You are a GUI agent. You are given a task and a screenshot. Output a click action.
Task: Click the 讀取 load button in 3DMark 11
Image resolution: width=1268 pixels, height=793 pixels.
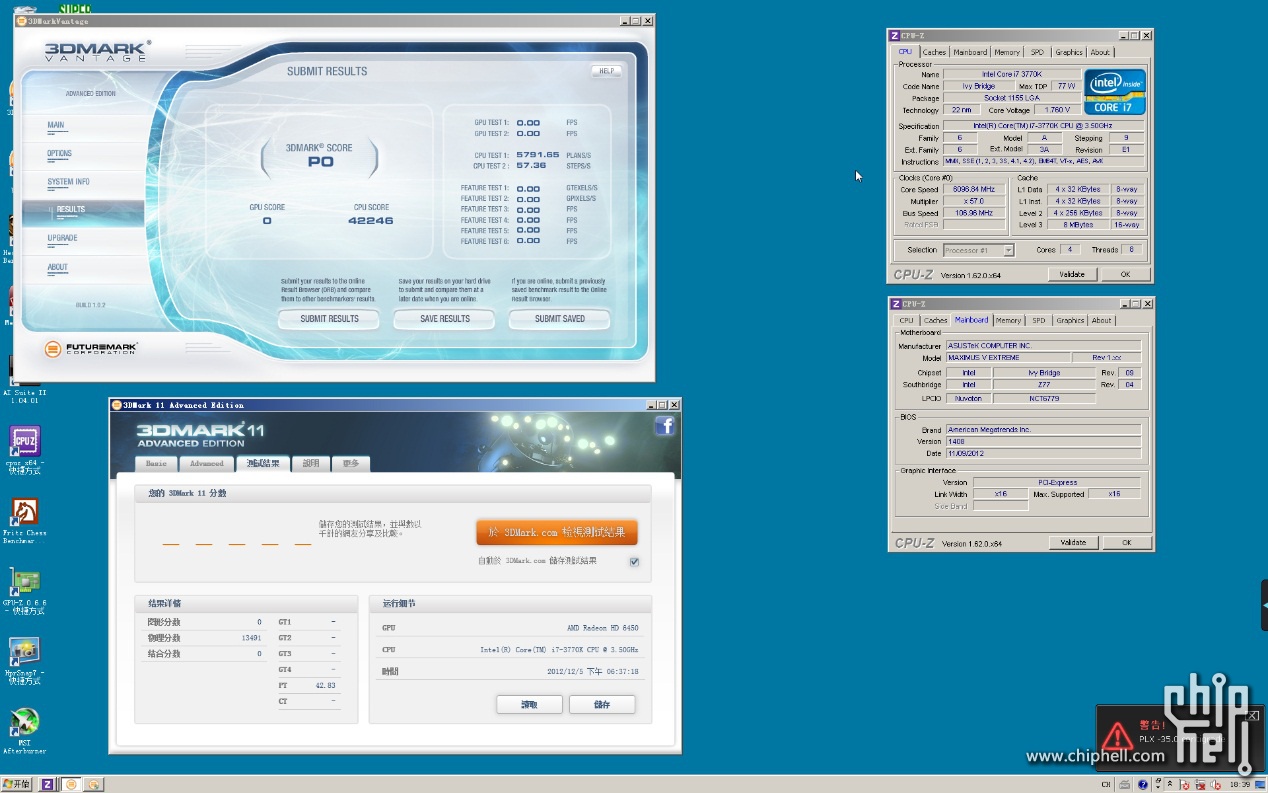[529, 704]
